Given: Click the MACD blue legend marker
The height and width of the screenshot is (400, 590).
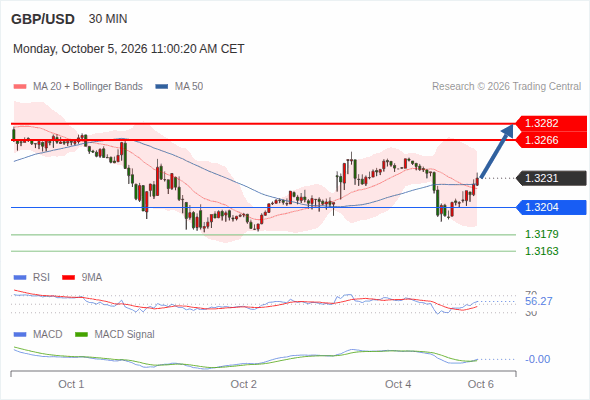Looking at the screenshot, I should (x=20, y=334).
